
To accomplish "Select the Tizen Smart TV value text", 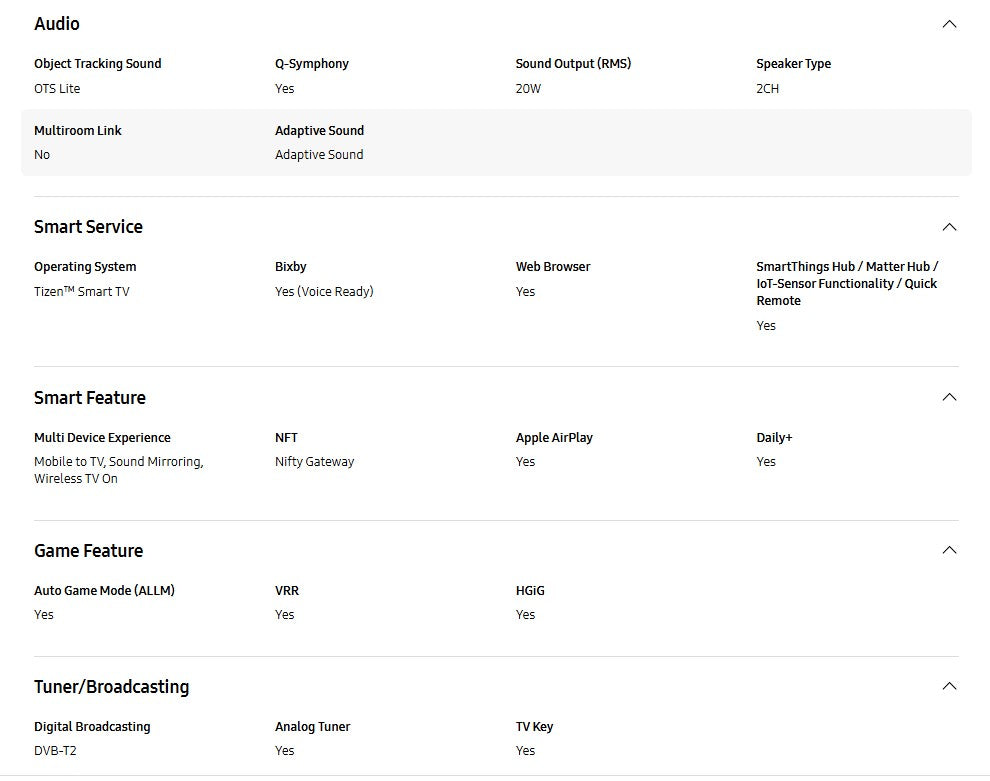I will click(x=81, y=292).
